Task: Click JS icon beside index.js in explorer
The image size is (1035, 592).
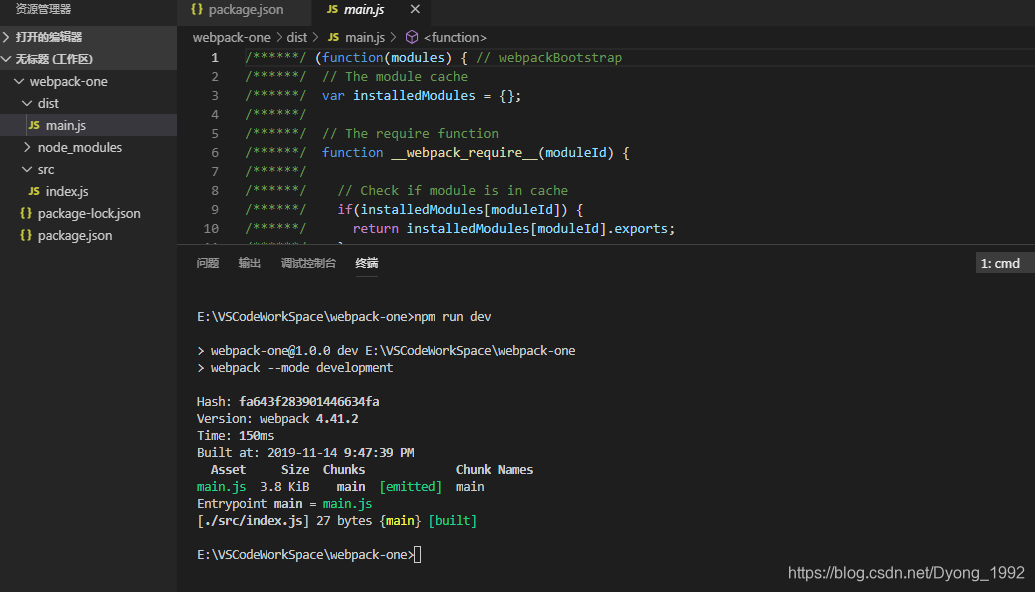Action: (x=34, y=191)
